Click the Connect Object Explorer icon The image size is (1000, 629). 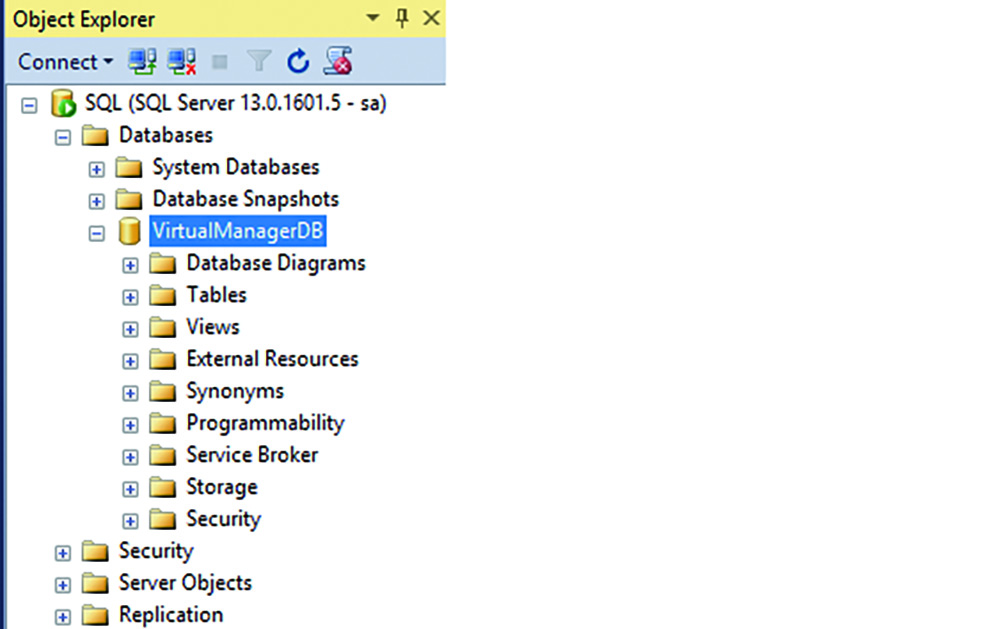tap(142, 62)
